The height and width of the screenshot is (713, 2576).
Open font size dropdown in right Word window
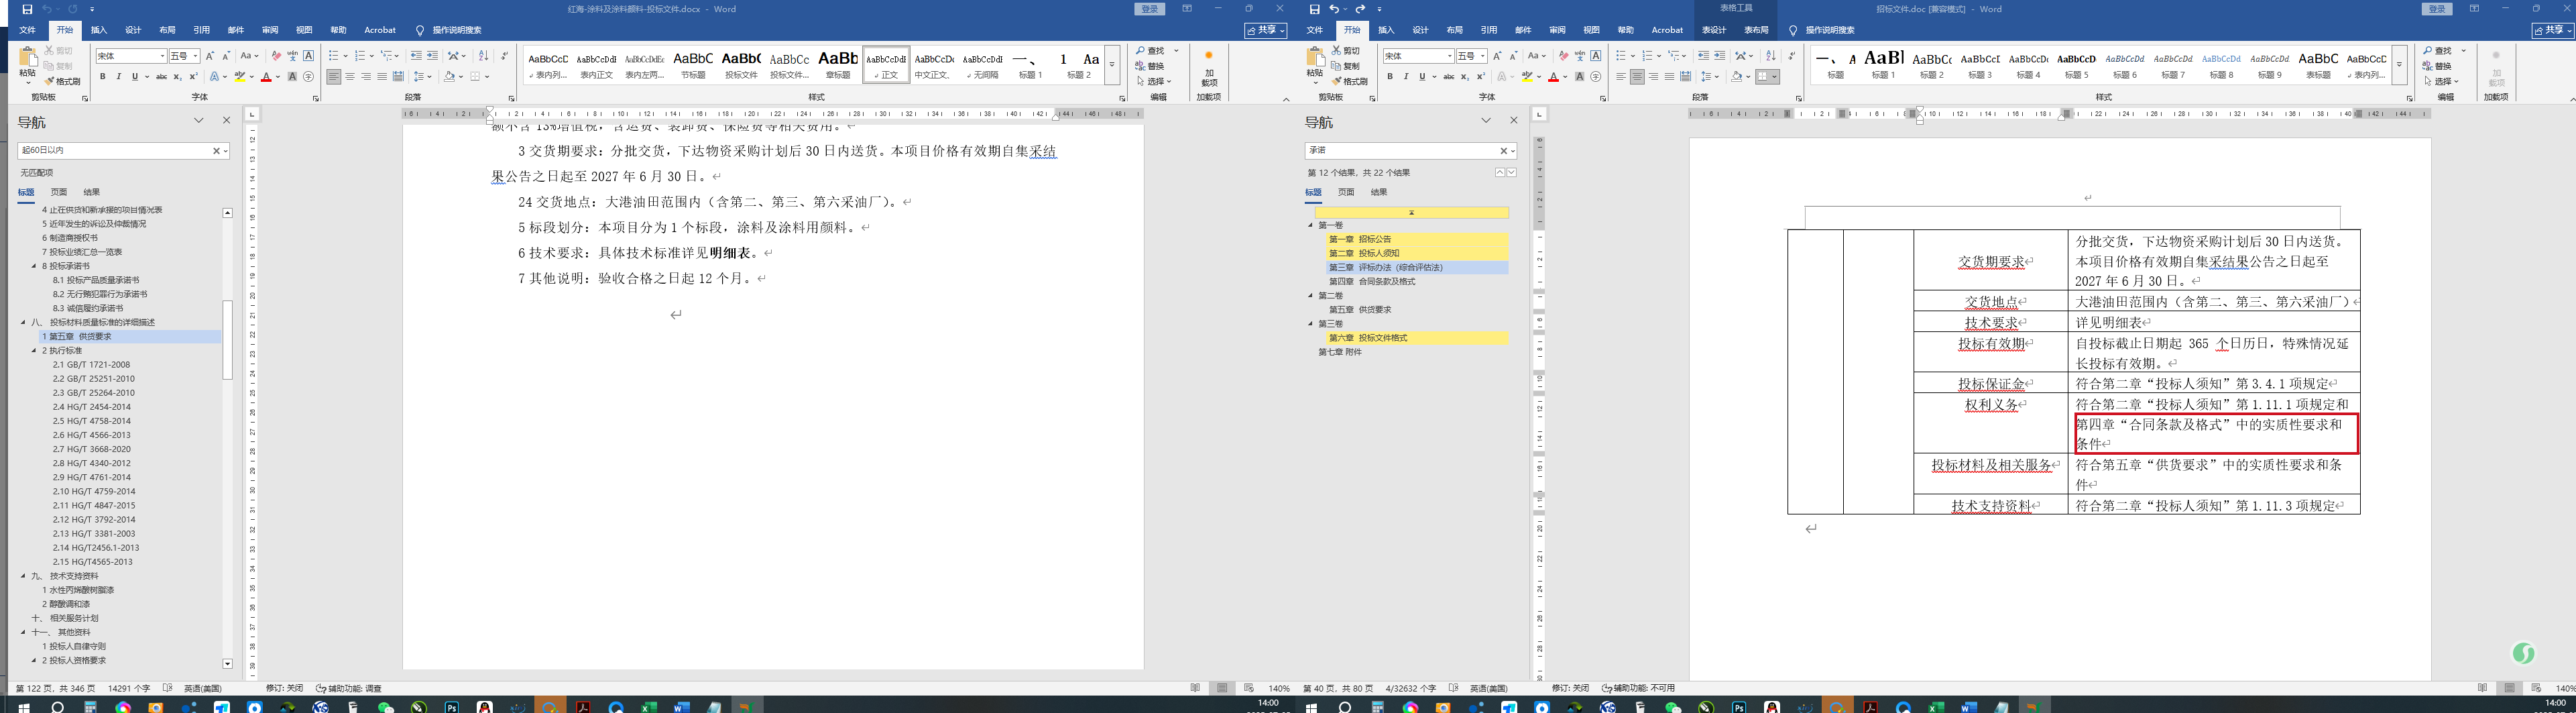pyautogui.click(x=1482, y=56)
